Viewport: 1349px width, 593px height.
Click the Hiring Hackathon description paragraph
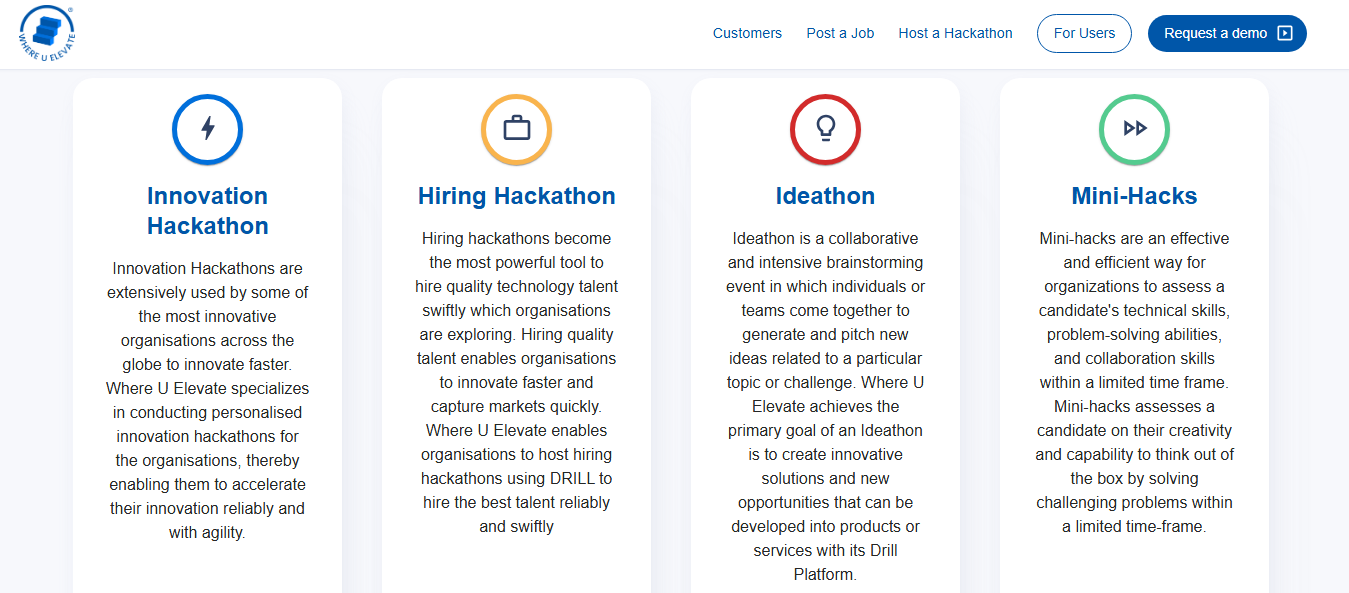pos(516,382)
